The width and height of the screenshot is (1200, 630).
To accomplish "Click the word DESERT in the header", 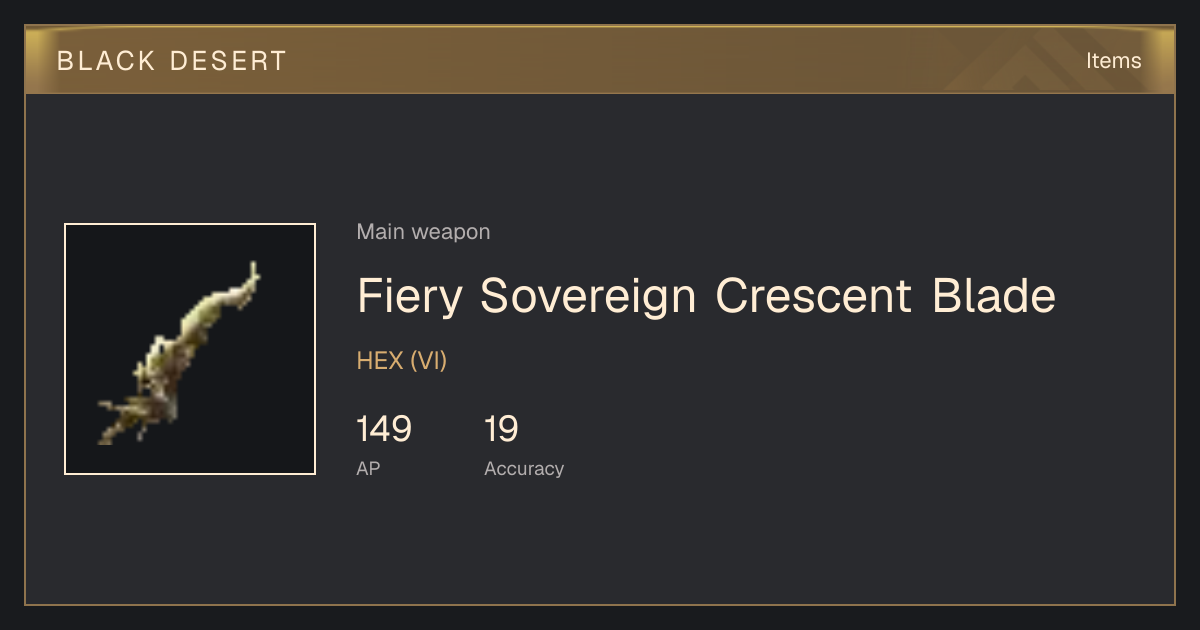I will click(228, 61).
